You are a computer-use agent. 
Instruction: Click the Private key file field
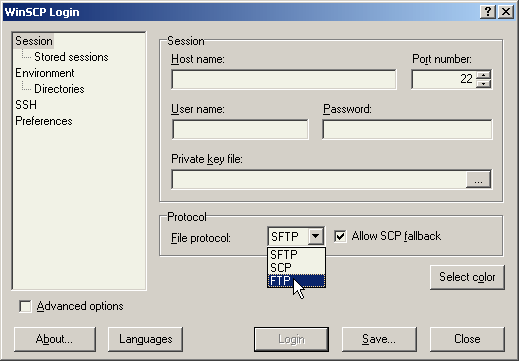(319, 179)
